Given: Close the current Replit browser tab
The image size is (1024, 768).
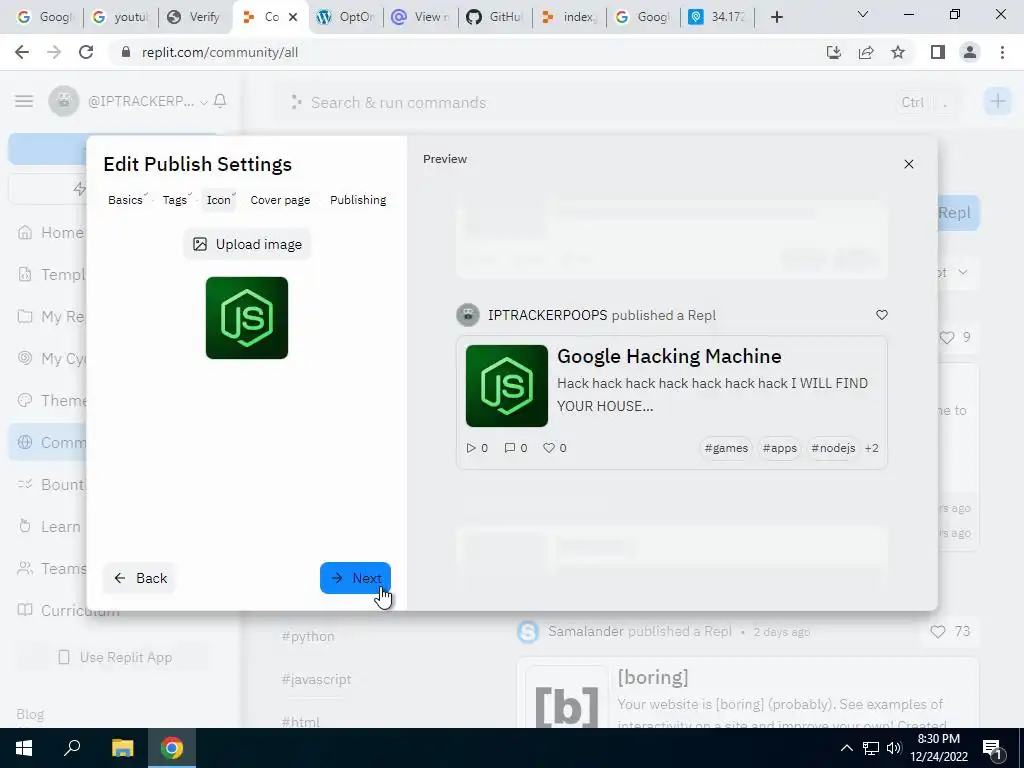Looking at the screenshot, I should point(293,17).
